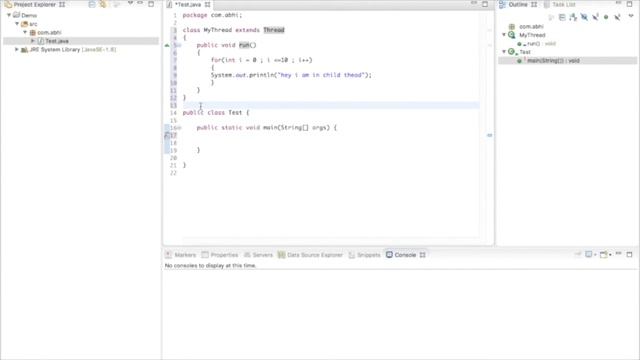The image size is (640, 360).
Task: Open the Outline view menu arrow
Action: click(x=631, y=16)
